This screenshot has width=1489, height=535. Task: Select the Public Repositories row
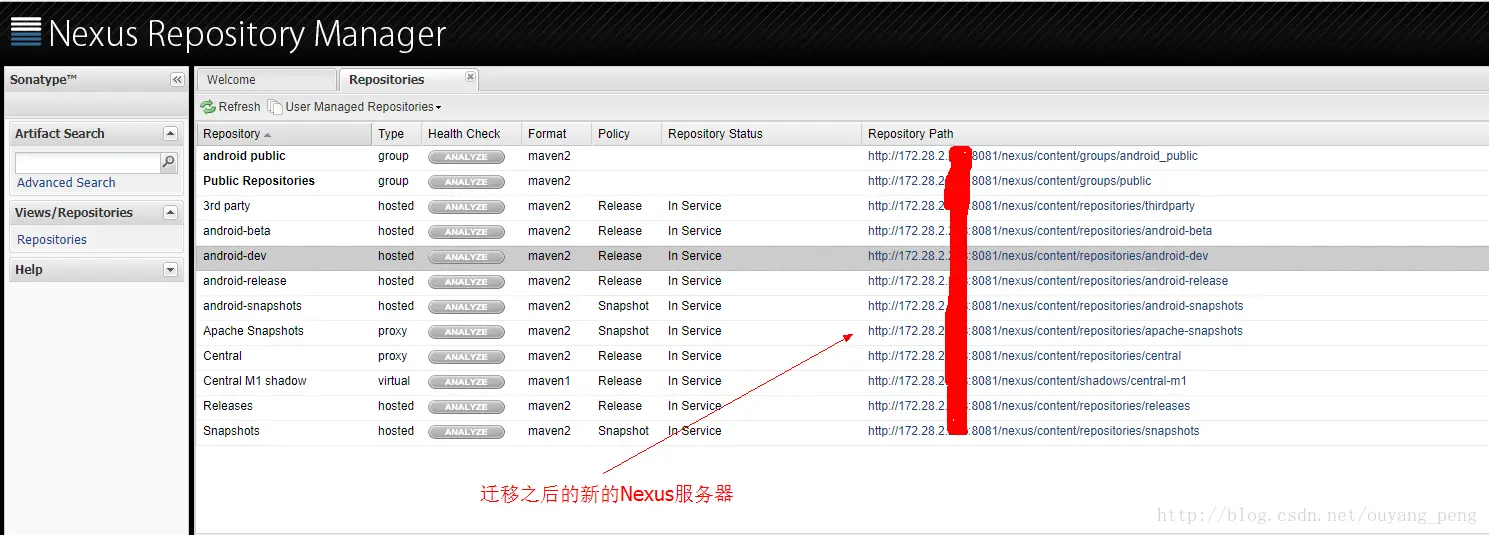pyautogui.click(x=842, y=181)
